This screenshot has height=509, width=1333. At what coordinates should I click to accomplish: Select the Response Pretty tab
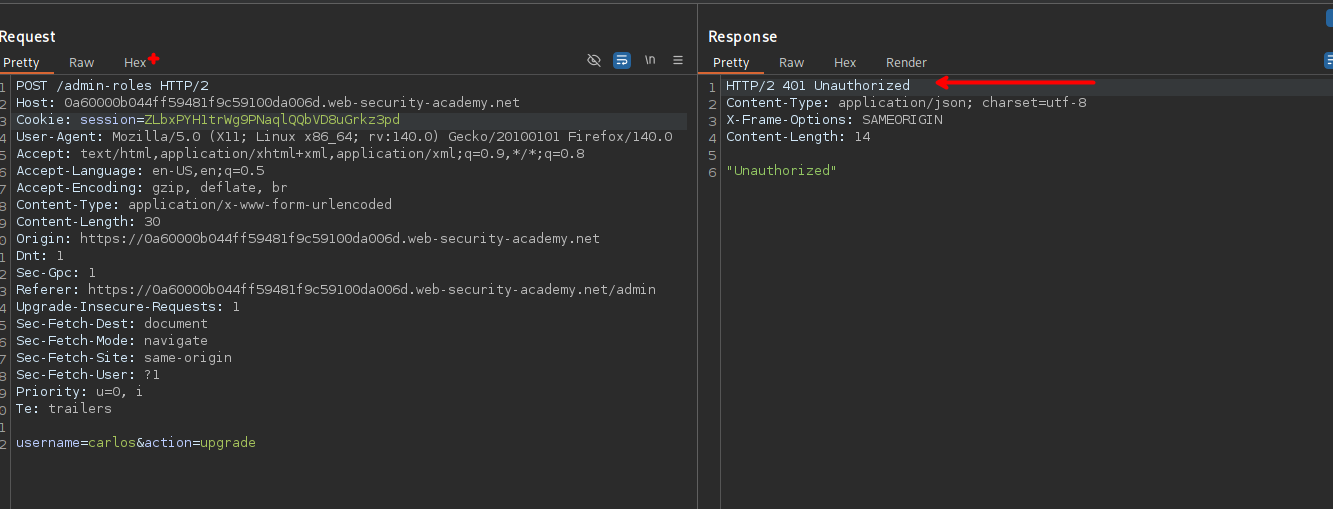pos(731,63)
